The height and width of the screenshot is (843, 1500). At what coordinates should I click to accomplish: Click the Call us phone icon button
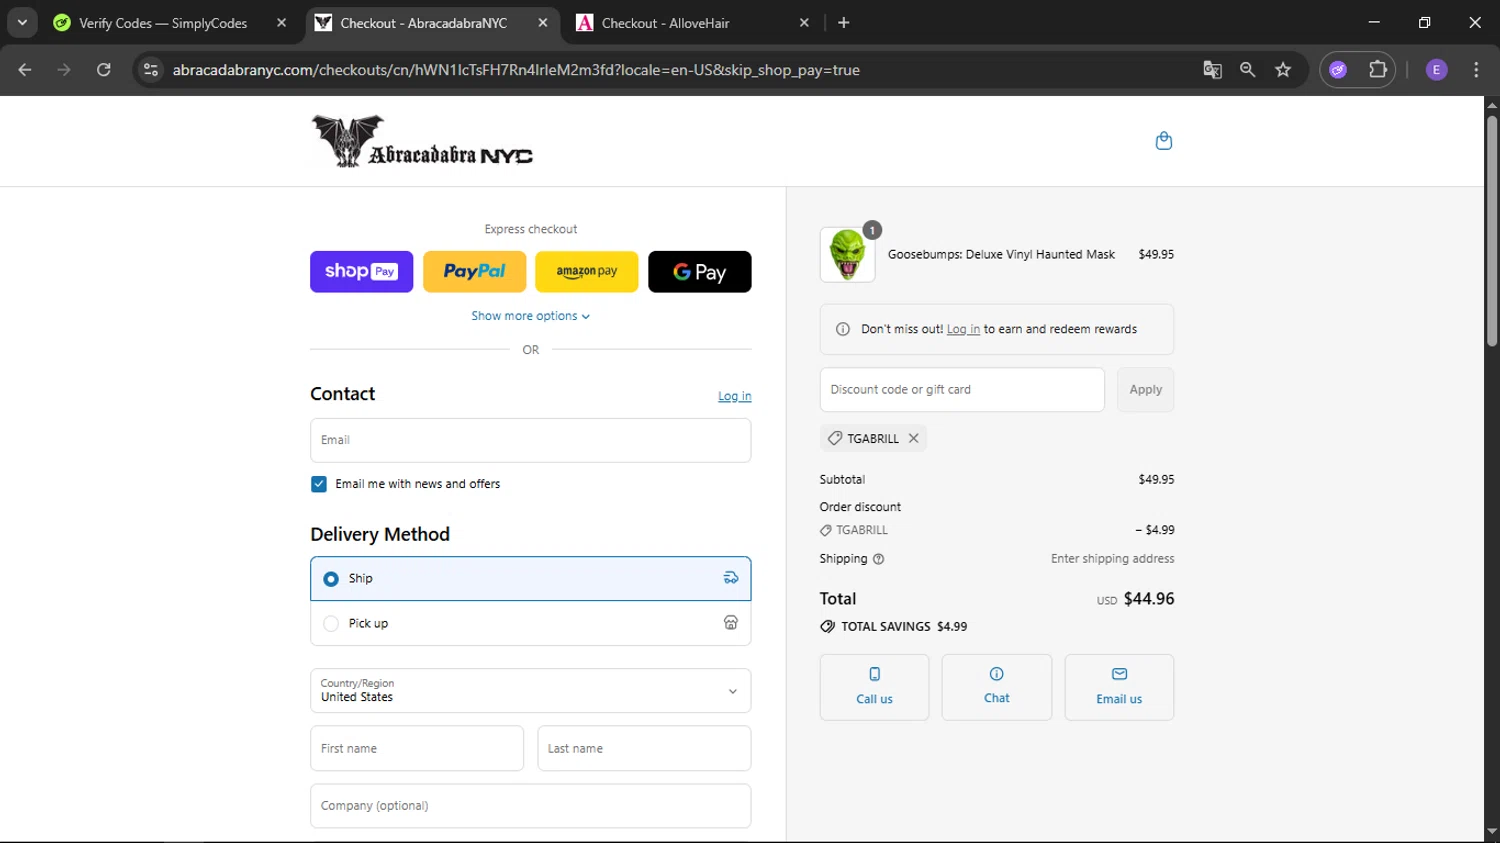[x=874, y=687]
